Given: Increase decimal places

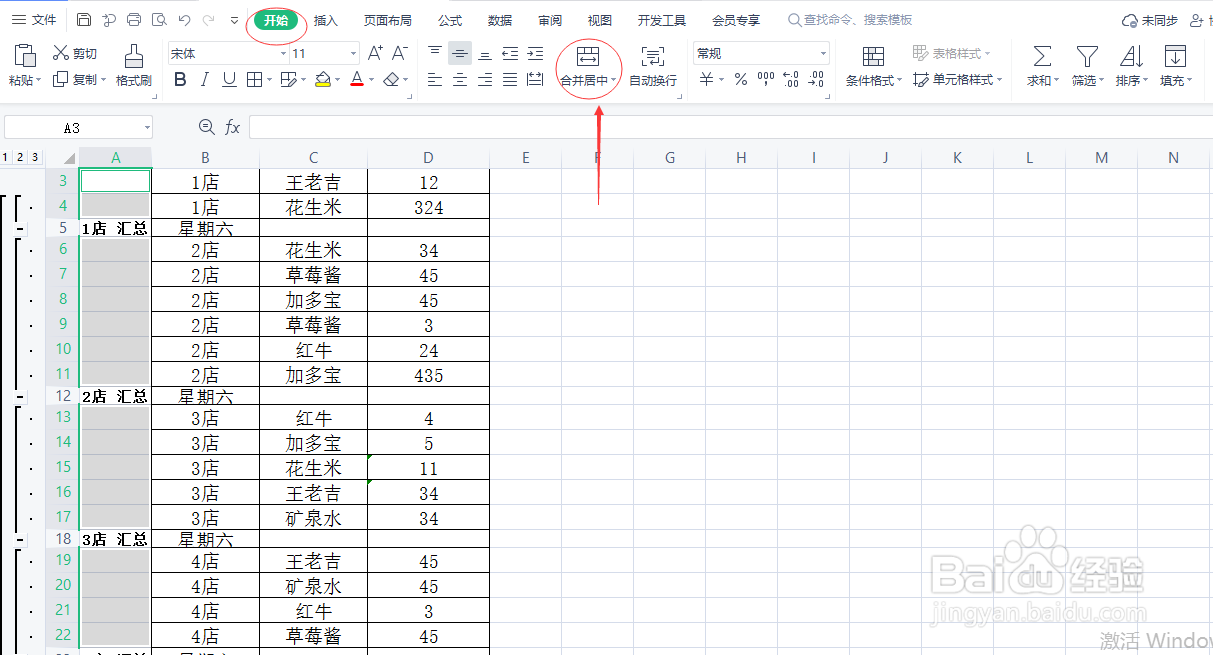Looking at the screenshot, I should pos(791,79).
